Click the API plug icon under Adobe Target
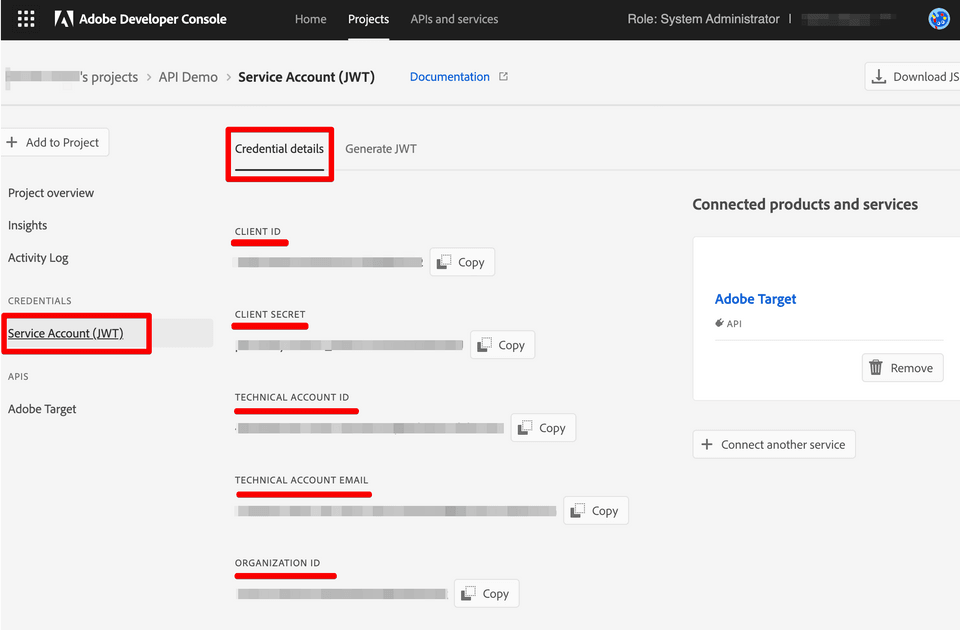The height and width of the screenshot is (630, 960). pos(719,323)
